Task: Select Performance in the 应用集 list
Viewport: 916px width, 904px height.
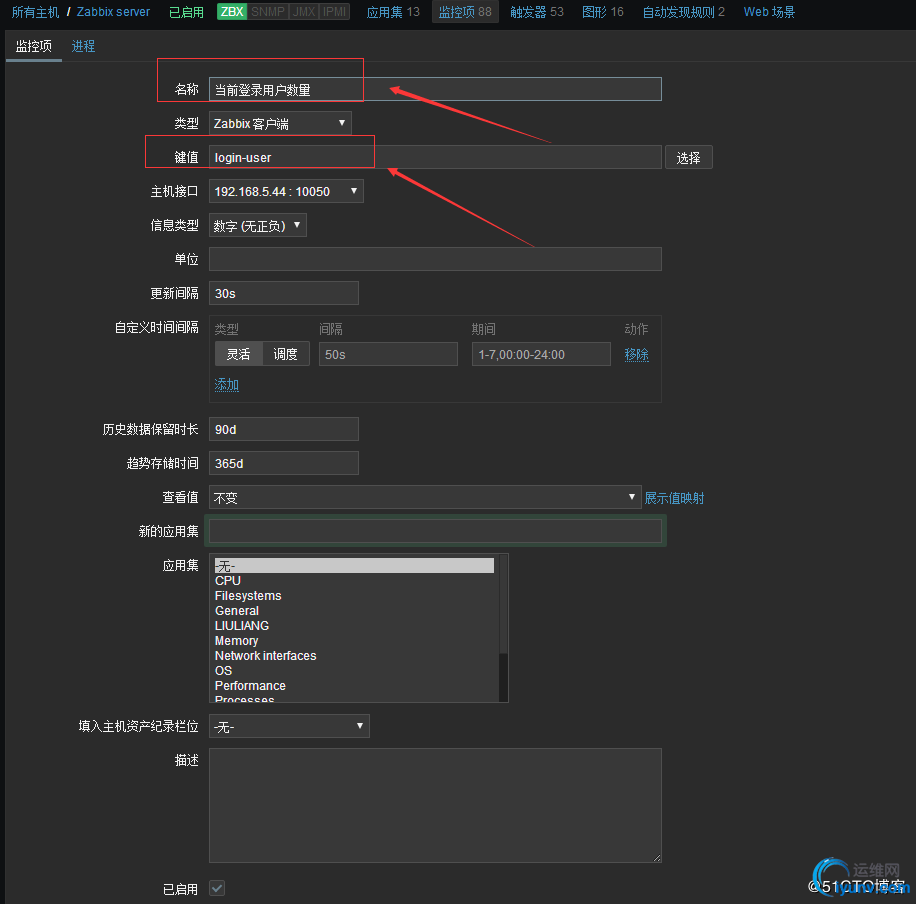Action: pyautogui.click(x=354, y=685)
